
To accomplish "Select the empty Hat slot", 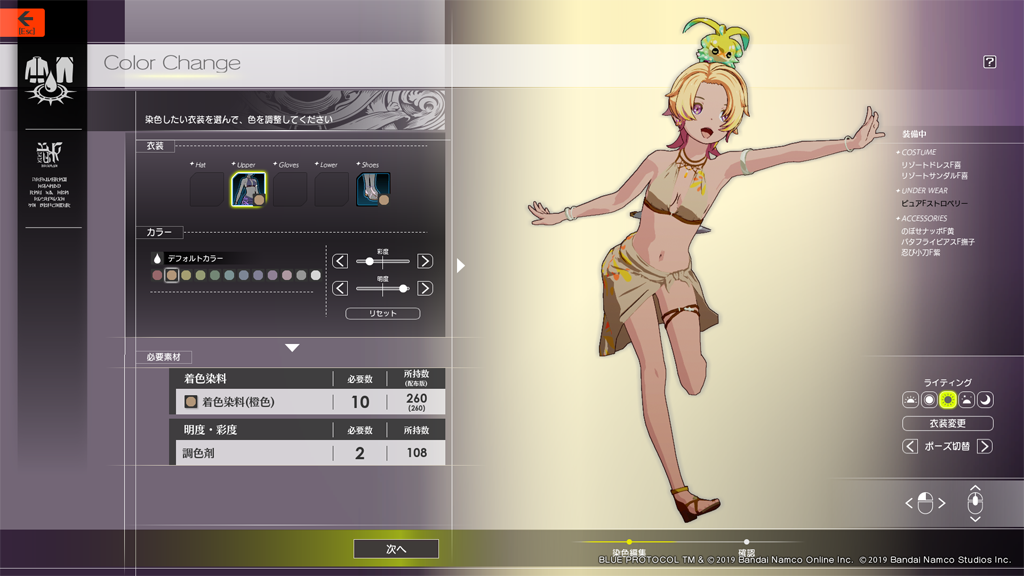I will coord(206,189).
